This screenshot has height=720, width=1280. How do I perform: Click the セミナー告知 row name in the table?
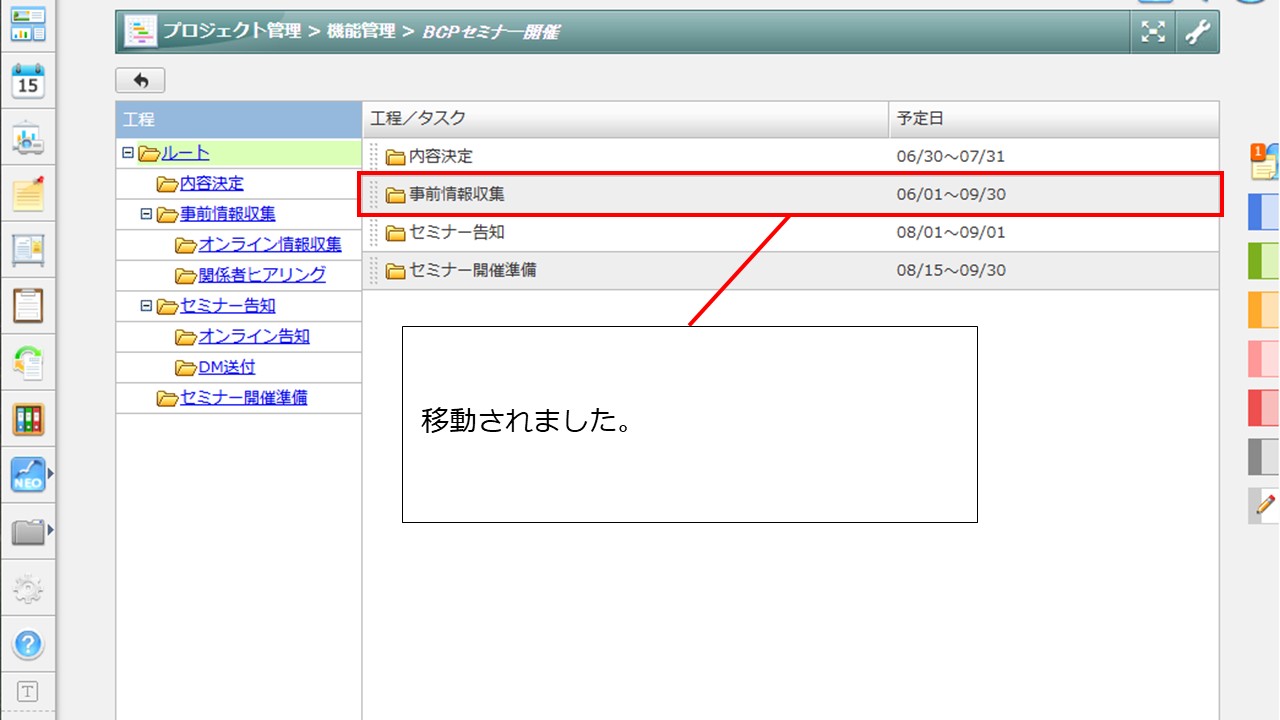pos(457,233)
